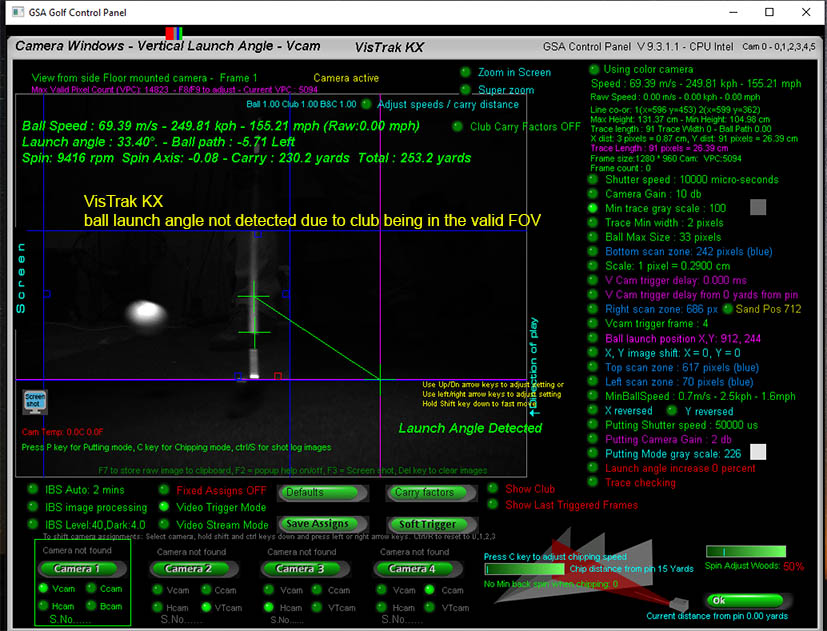Enable Video Trigger Mode
This screenshot has width=827, height=631.
(x=164, y=507)
